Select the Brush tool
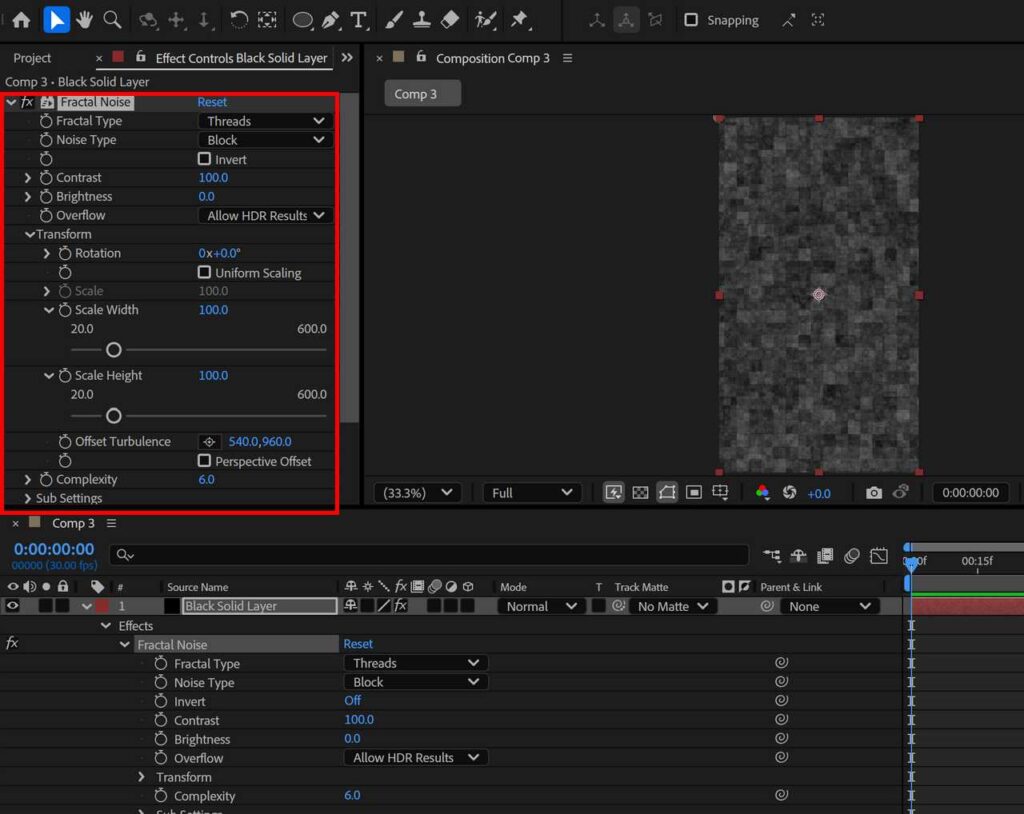The image size is (1024, 814). (x=393, y=20)
